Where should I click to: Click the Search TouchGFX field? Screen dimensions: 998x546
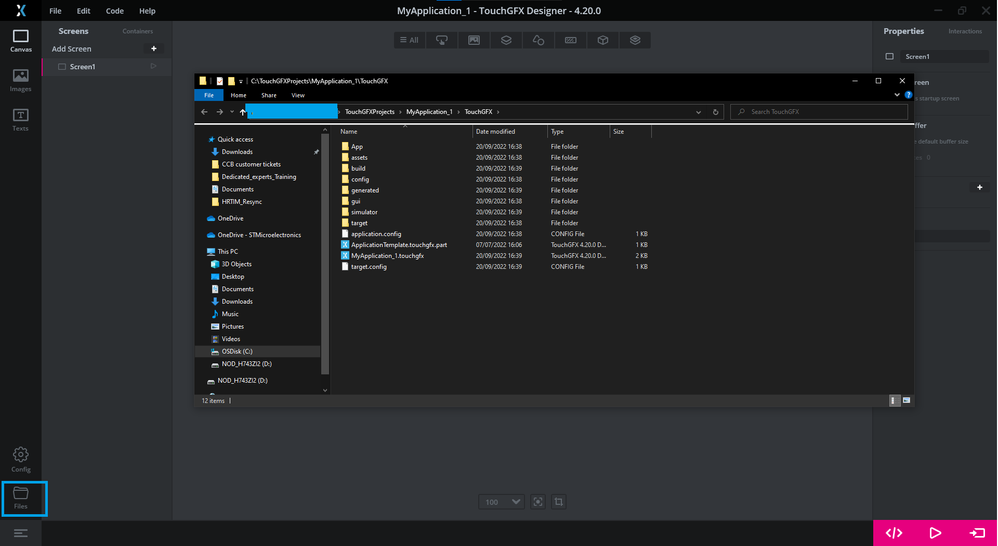[819, 112]
